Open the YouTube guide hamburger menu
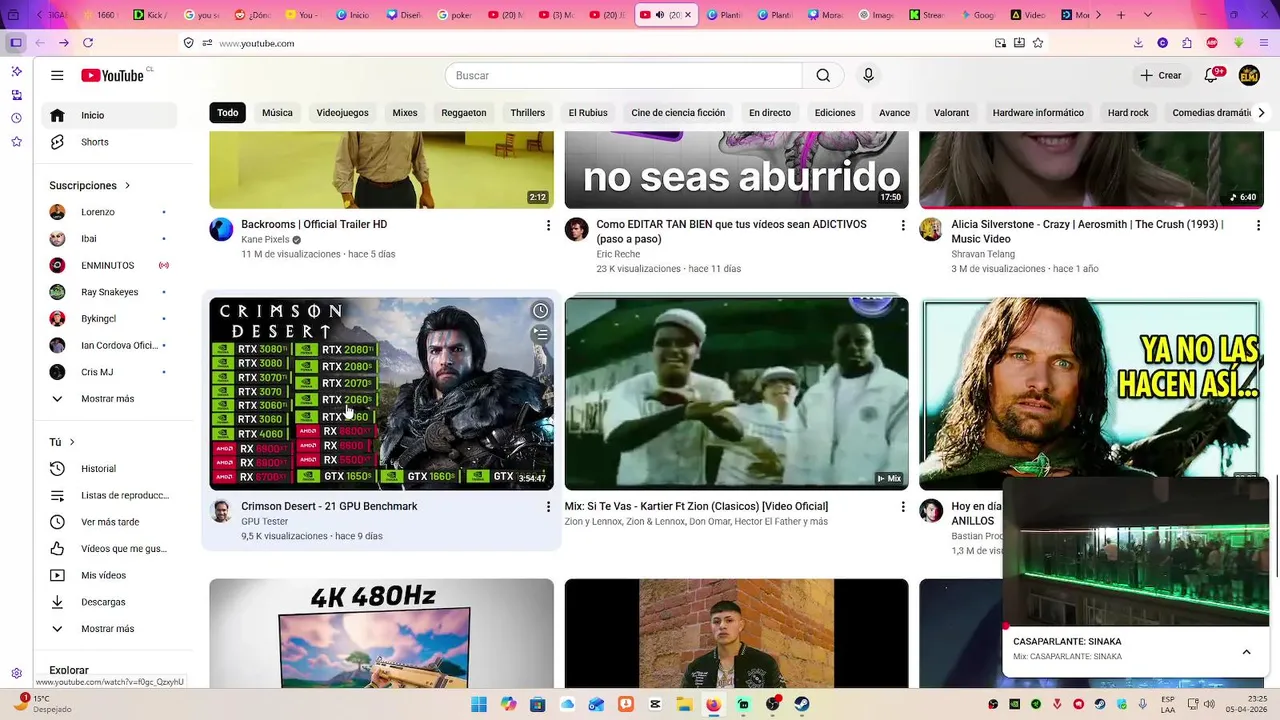The height and width of the screenshot is (720, 1280). pyautogui.click(x=57, y=75)
